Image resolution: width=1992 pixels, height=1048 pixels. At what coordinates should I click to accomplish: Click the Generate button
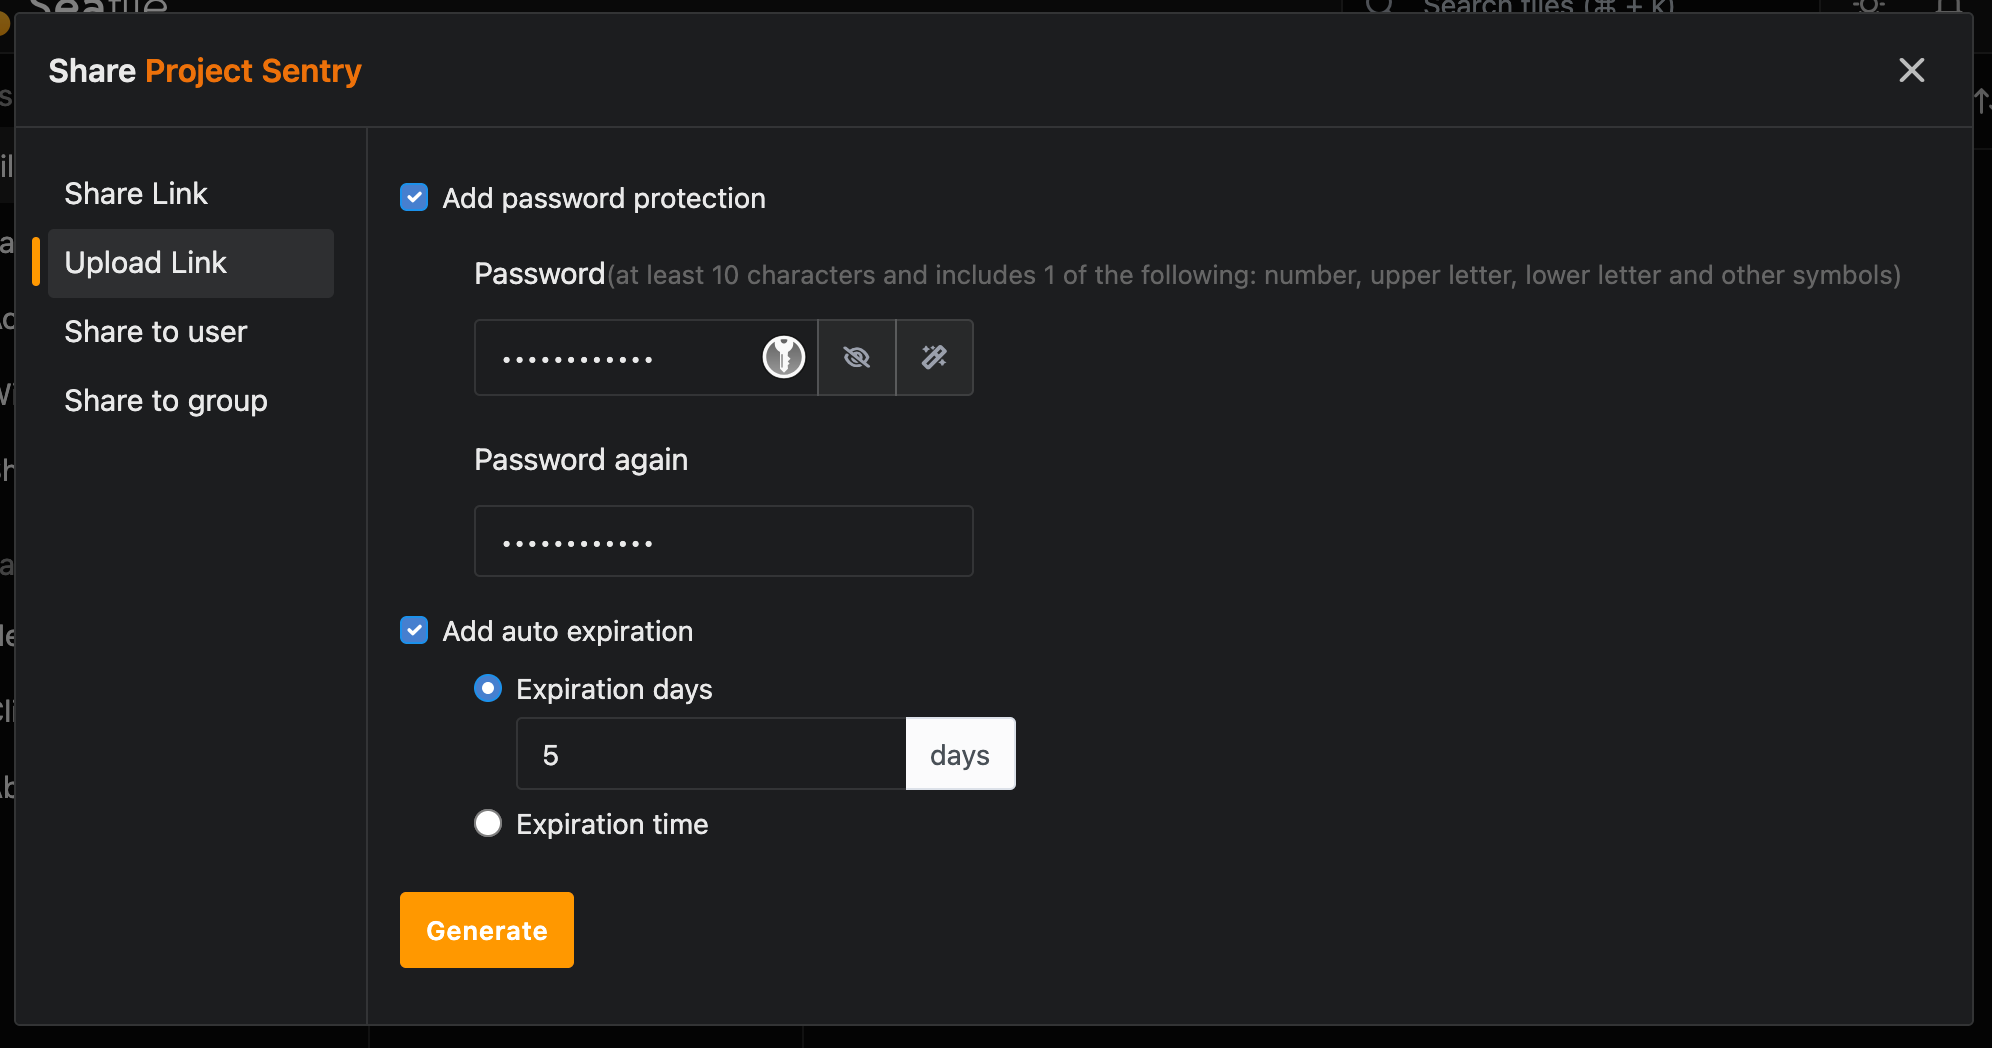click(487, 930)
